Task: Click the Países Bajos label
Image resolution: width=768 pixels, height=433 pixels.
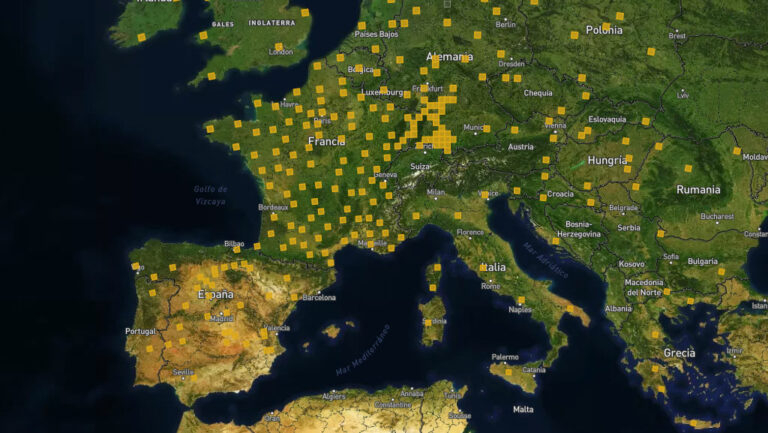Action: pyautogui.click(x=377, y=34)
